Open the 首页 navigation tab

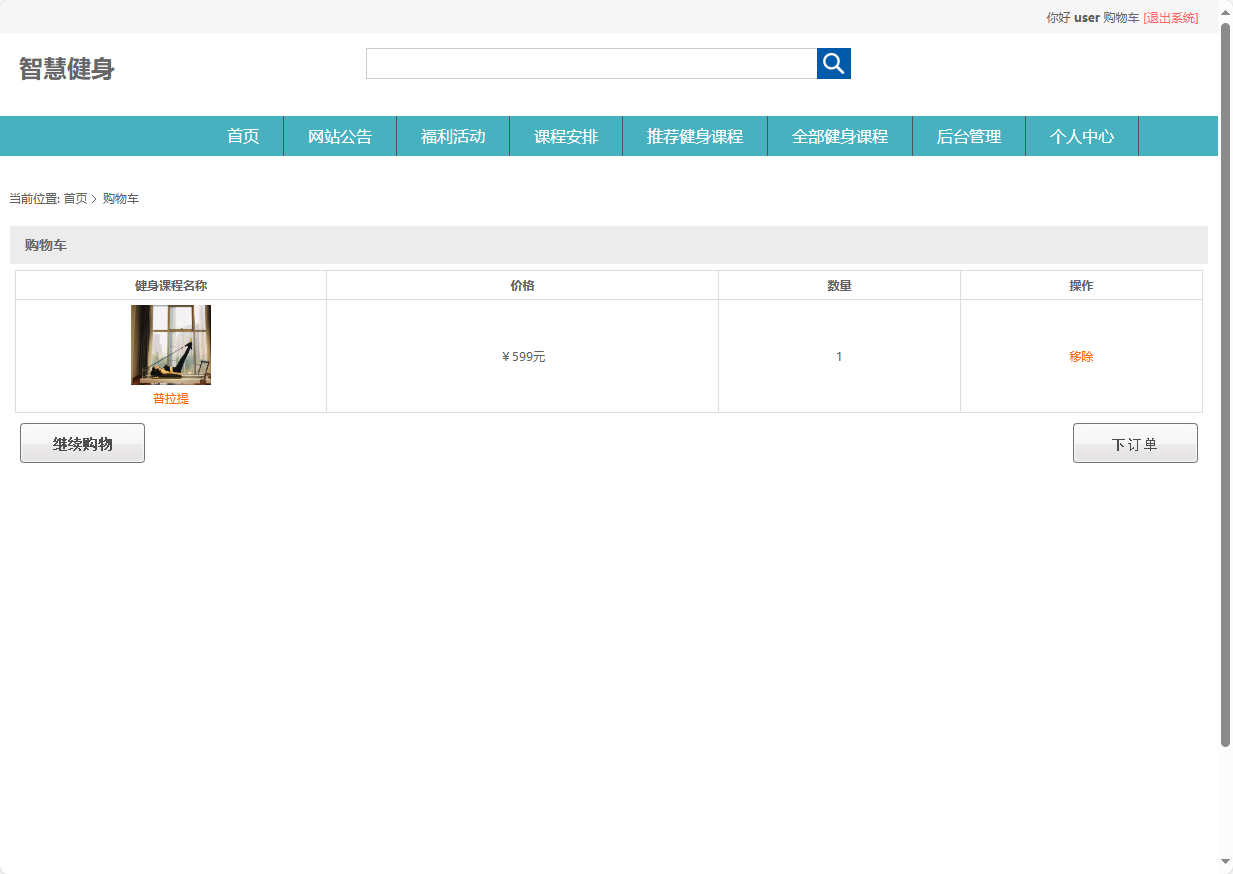click(x=243, y=137)
